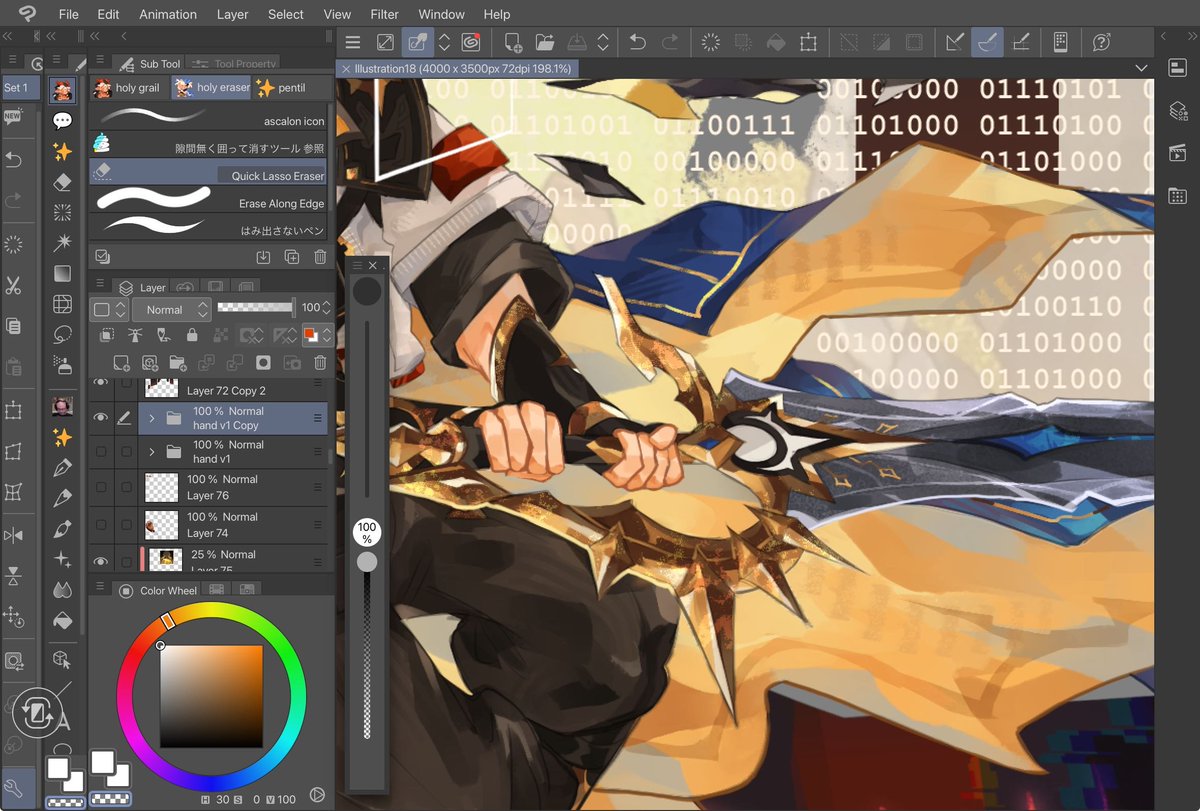Click the smartphone companion mode icon
1200x811 pixels.
[x=1061, y=42]
